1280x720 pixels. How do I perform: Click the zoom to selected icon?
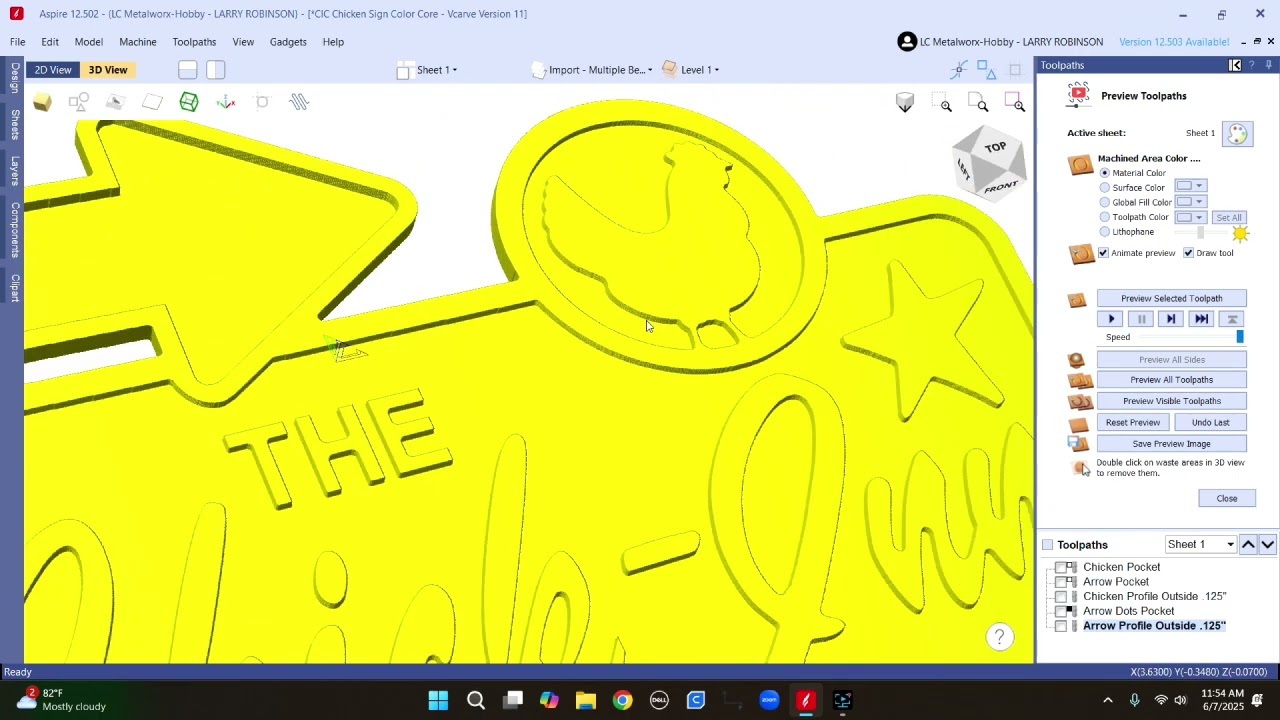pos(1015,103)
